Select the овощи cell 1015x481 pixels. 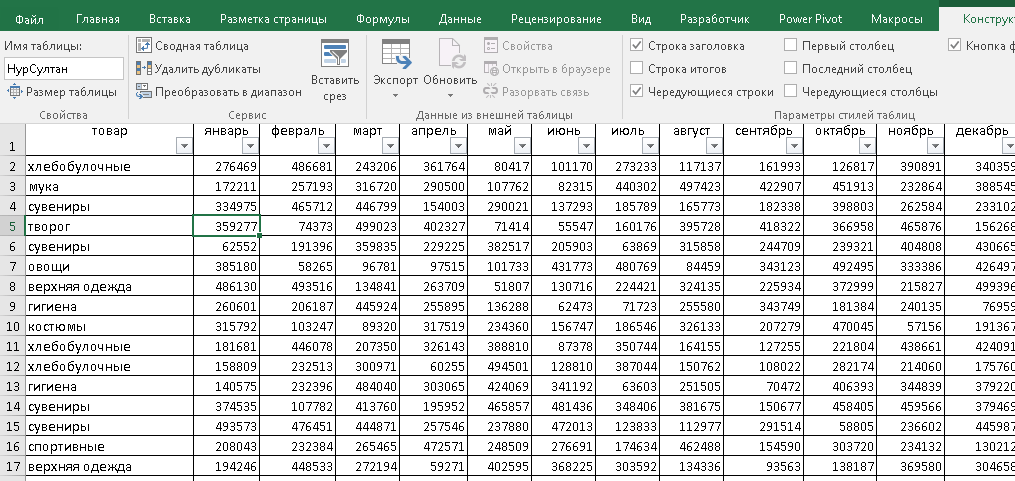[109, 267]
